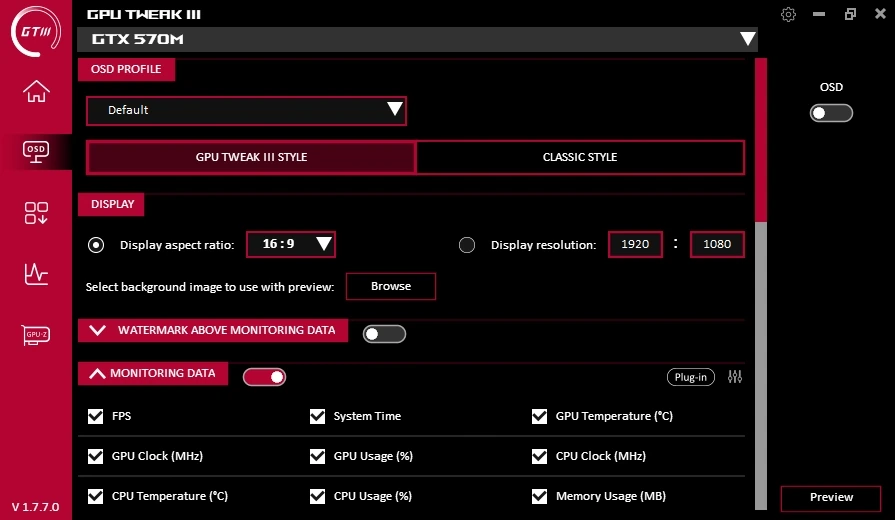Uncheck CPU Usage (%) checkbox
The width and height of the screenshot is (895, 520).
[317, 496]
